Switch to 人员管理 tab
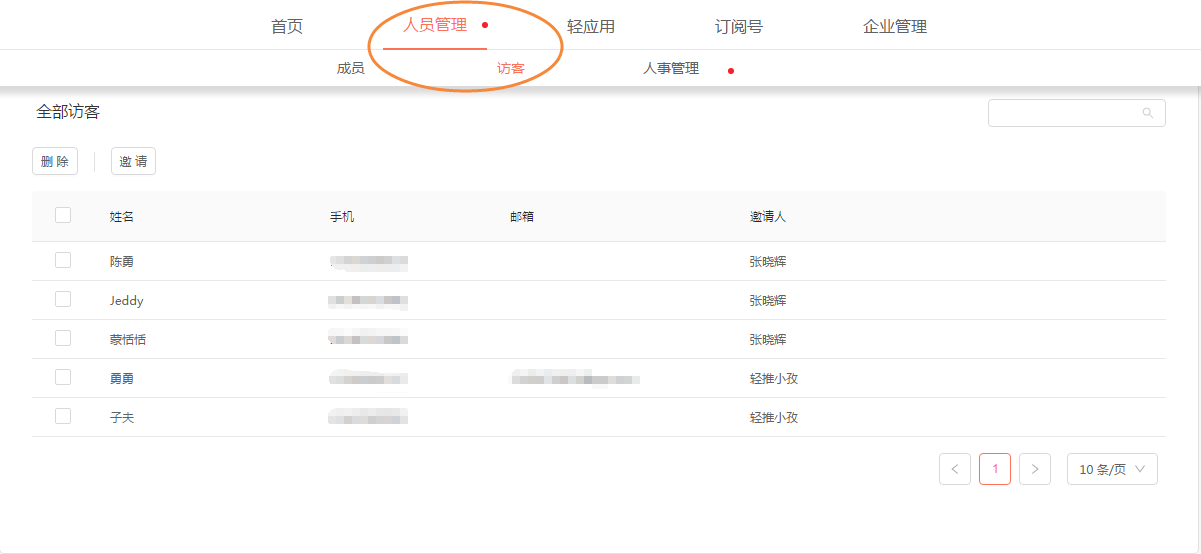1201x554 pixels. point(435,25)
